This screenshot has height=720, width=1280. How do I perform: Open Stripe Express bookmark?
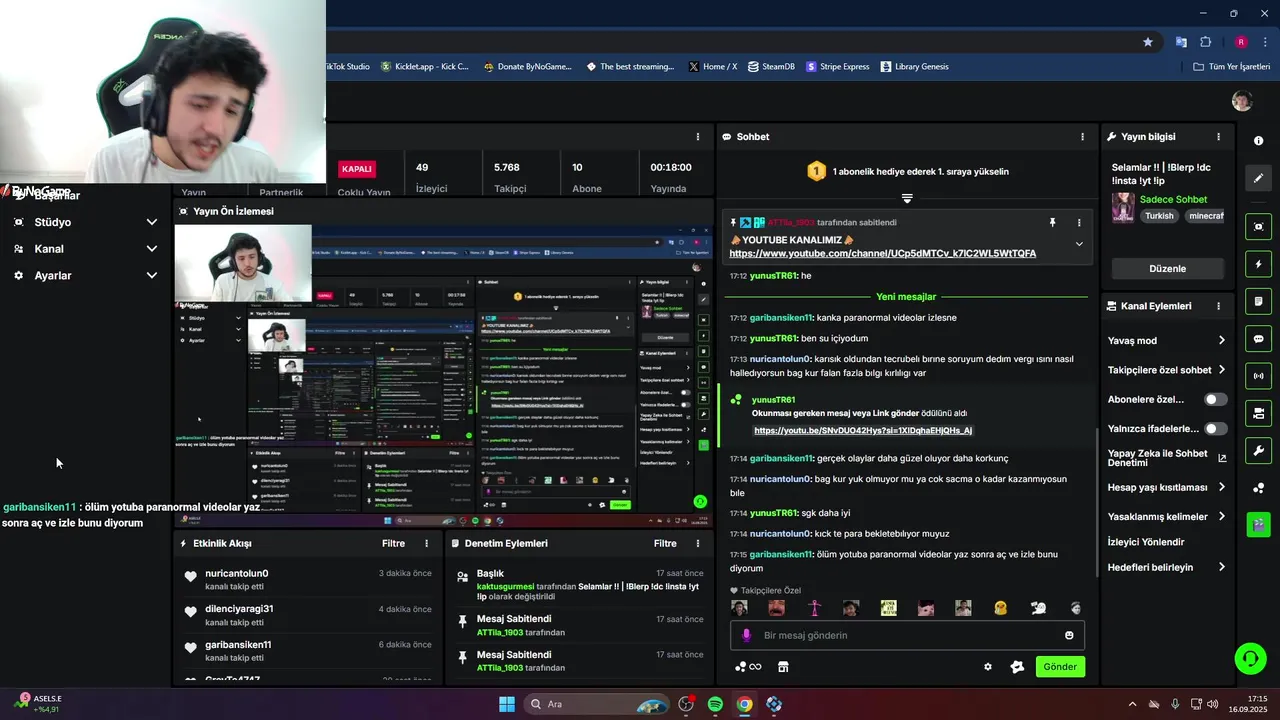pos(836,67)
